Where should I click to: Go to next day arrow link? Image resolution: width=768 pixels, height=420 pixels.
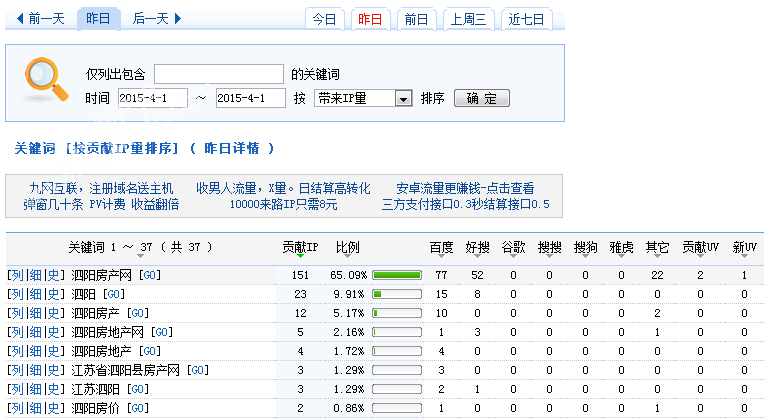(157, 18)
